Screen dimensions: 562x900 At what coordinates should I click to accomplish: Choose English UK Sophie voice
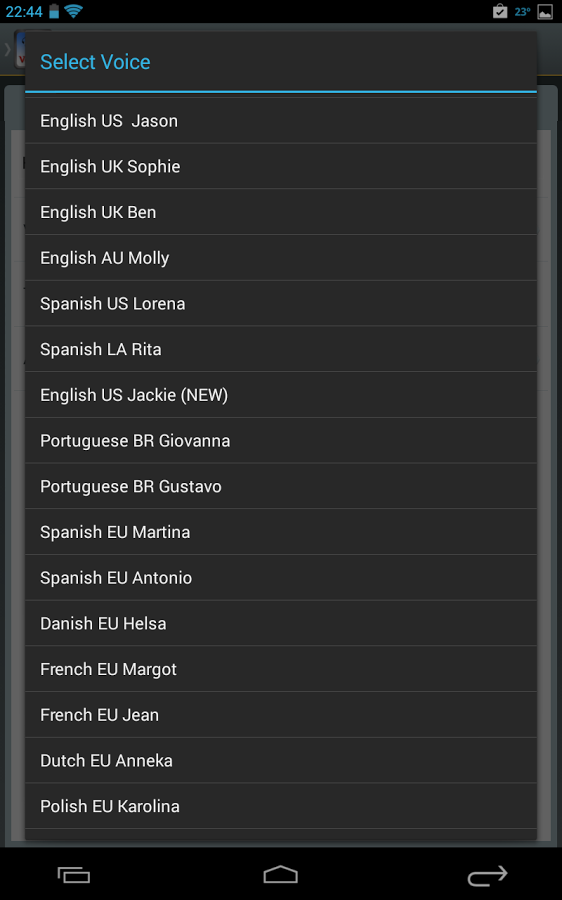[281, 166]
